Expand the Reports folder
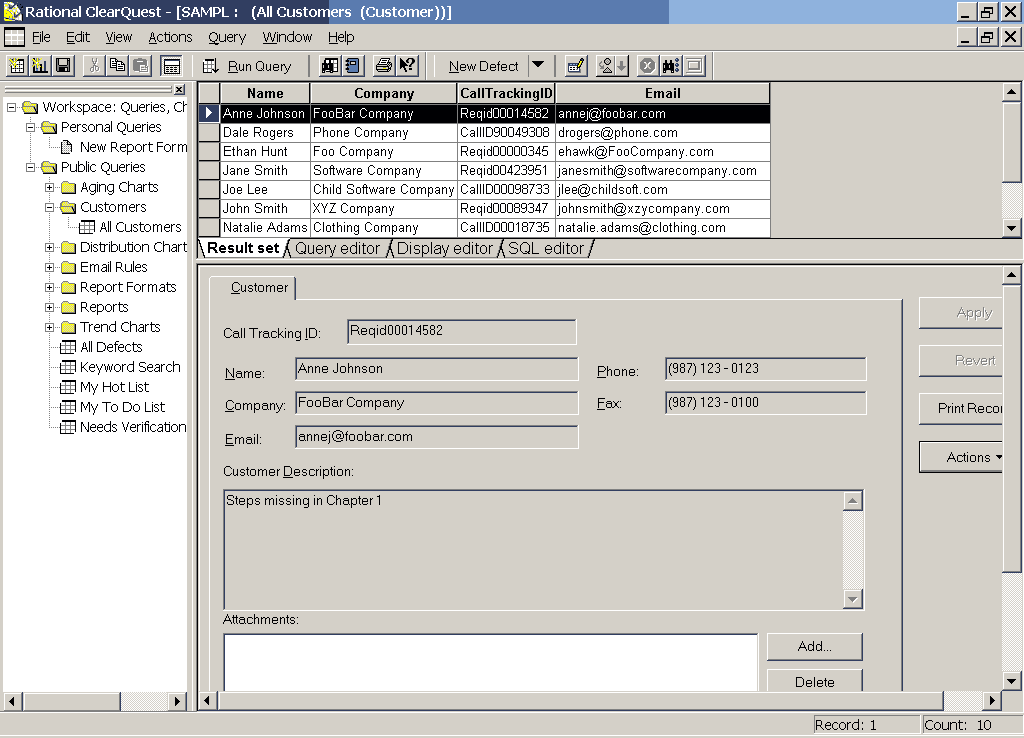1024x738 pixels. pyautogui.click(x=50, y=307)
